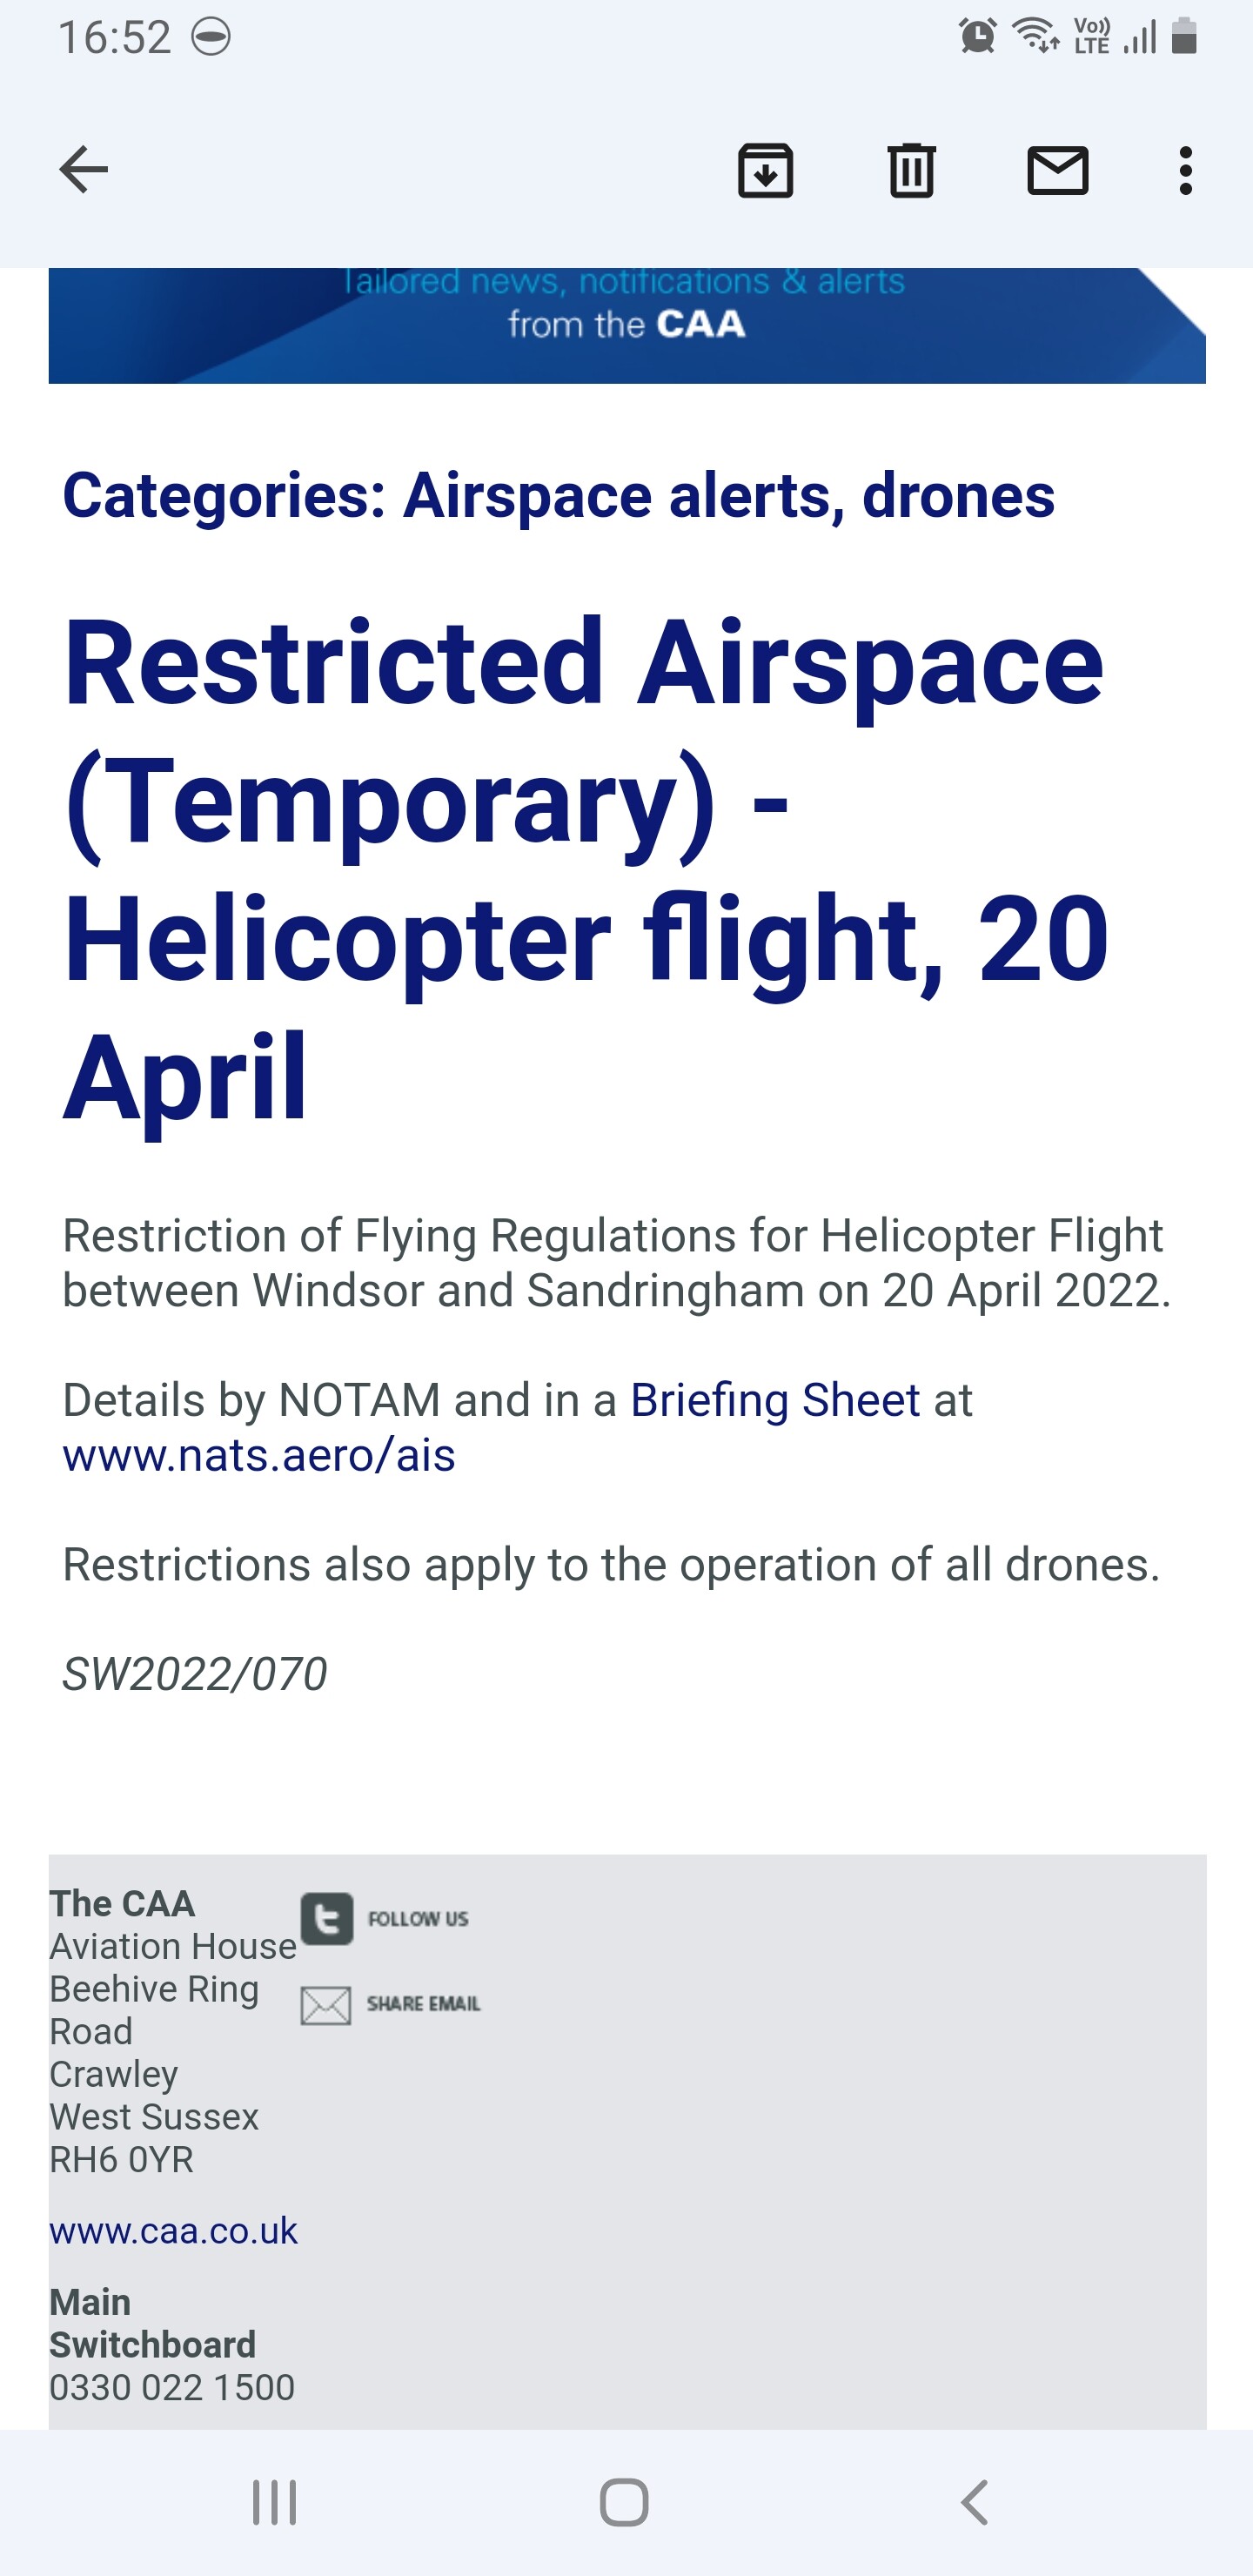Visit the www.caa.co.uk link
Screen dimensions: 1253x2576
(x=174, y=2230)
